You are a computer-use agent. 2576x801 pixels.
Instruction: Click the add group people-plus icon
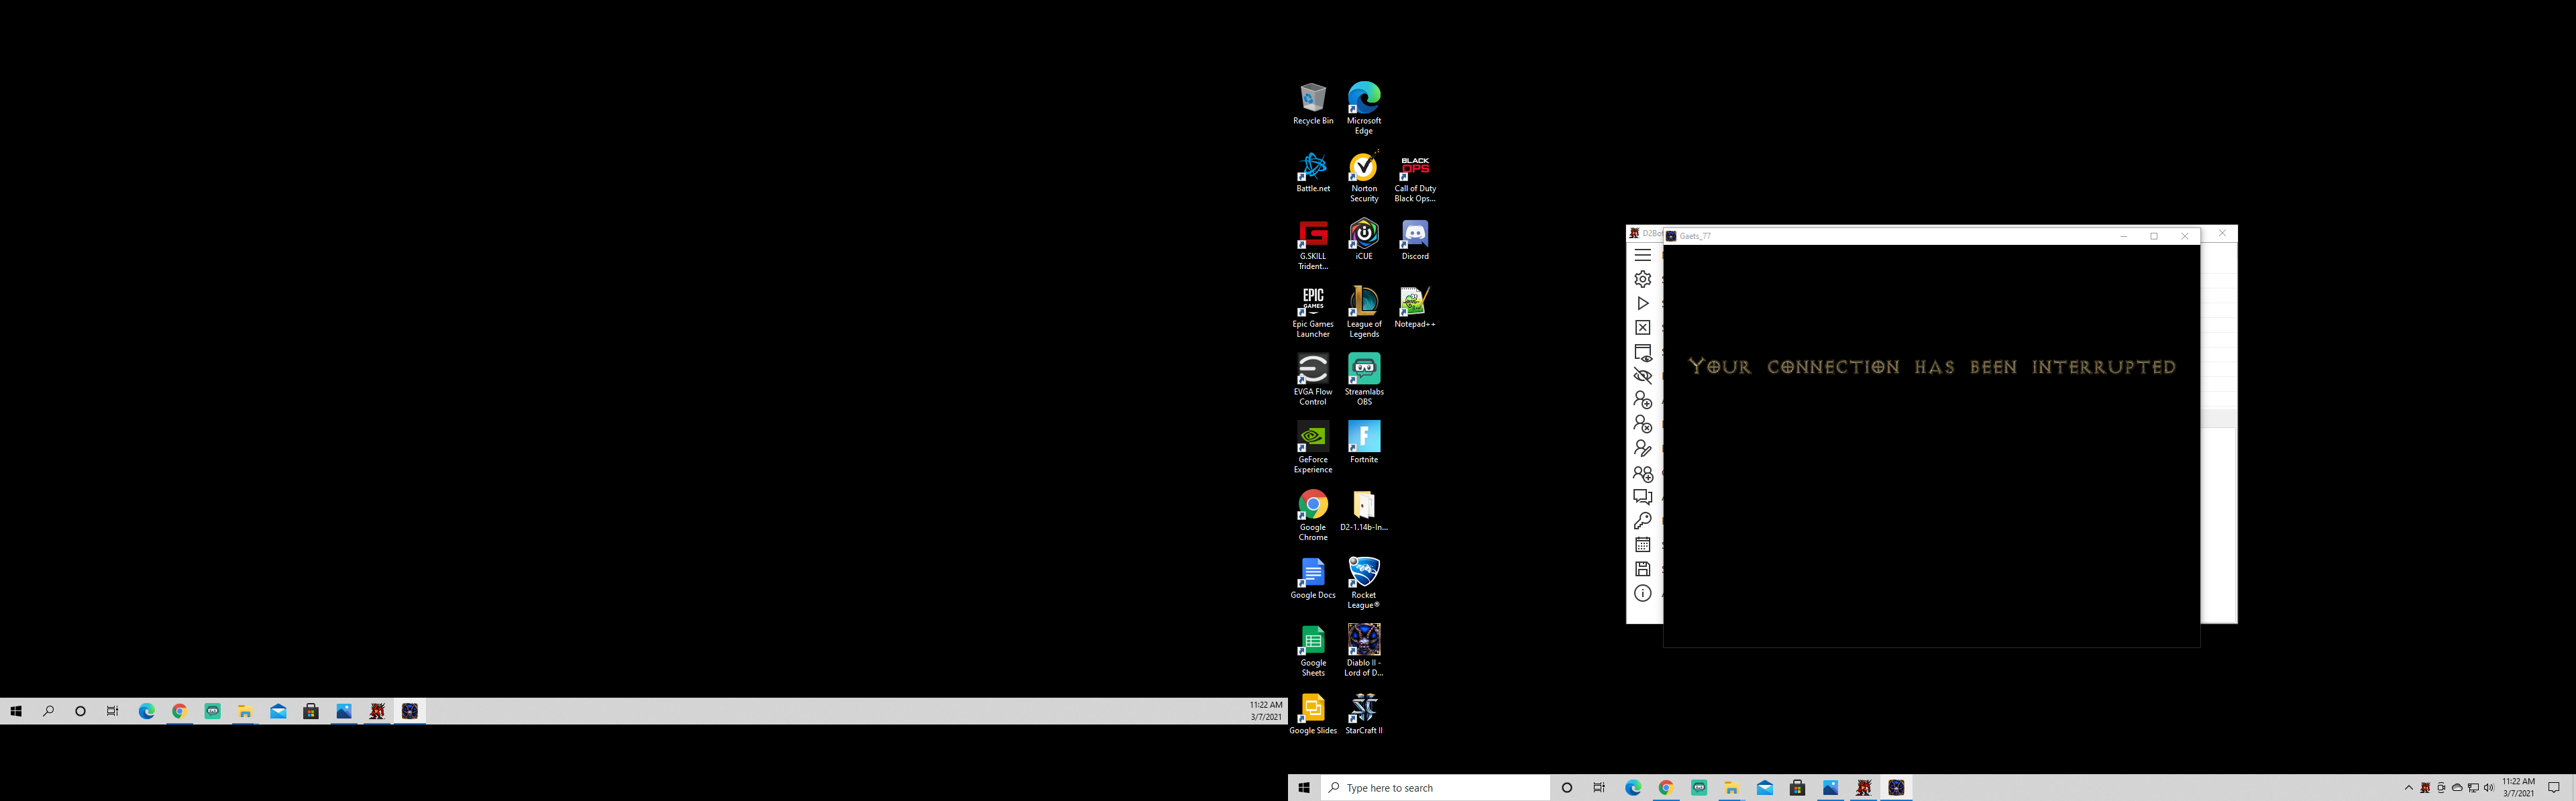click(x=1642, y=473)
